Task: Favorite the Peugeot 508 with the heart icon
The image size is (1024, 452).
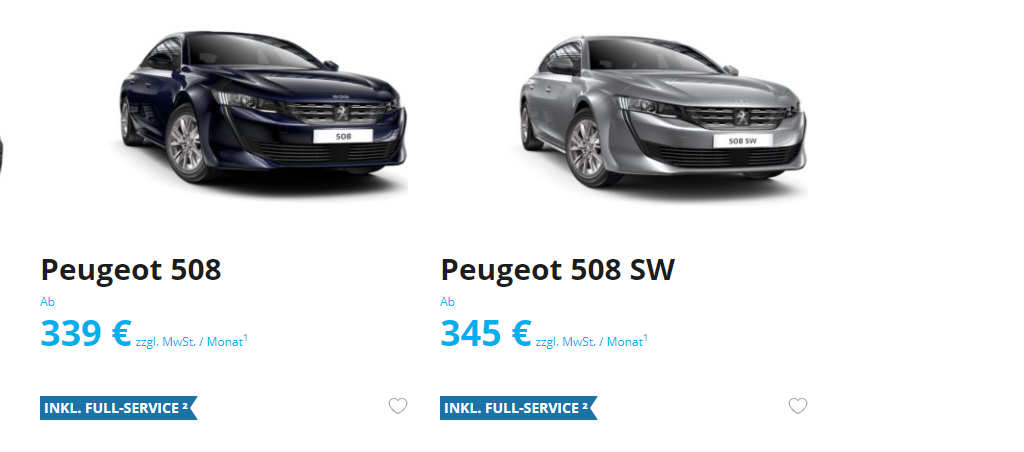Action: click(x=398, y=406)
